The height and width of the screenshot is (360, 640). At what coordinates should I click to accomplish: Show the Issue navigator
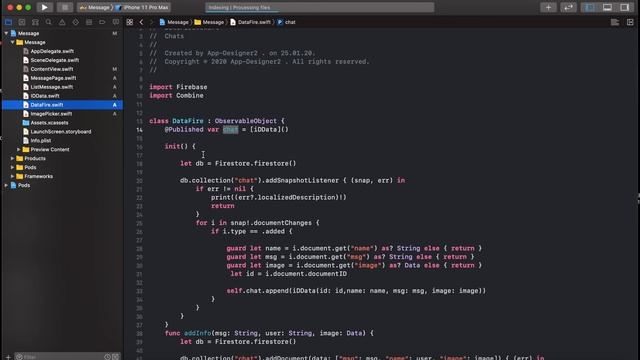62,22
